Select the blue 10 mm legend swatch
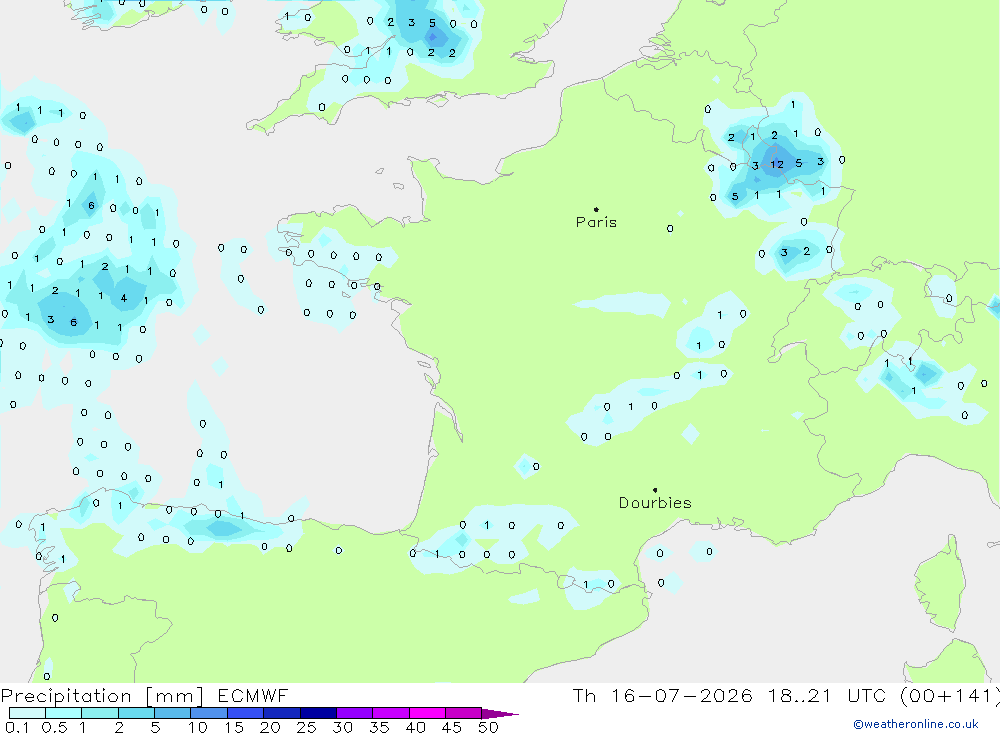 pyautogui.click(x=209, y=713)
